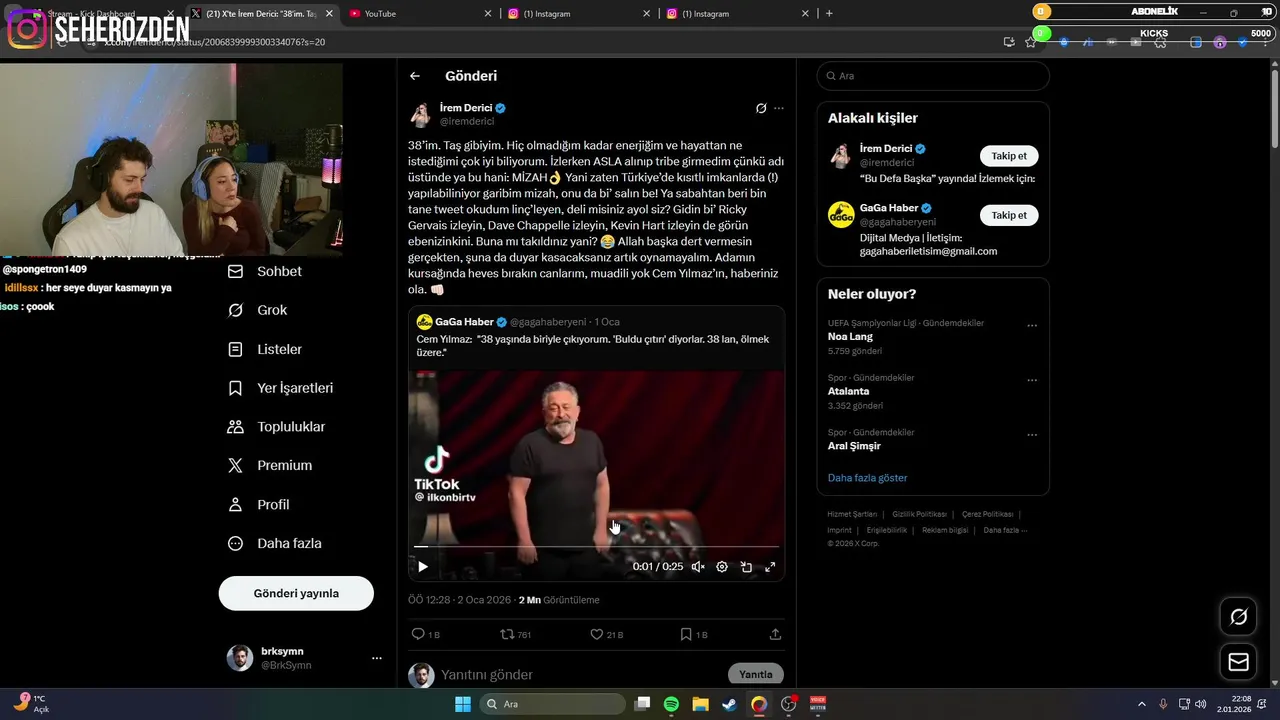The image size is (1280, 720).
Task: Open Spotify from the taskbar
Action: pyautogui.click(x=671, y=704)
